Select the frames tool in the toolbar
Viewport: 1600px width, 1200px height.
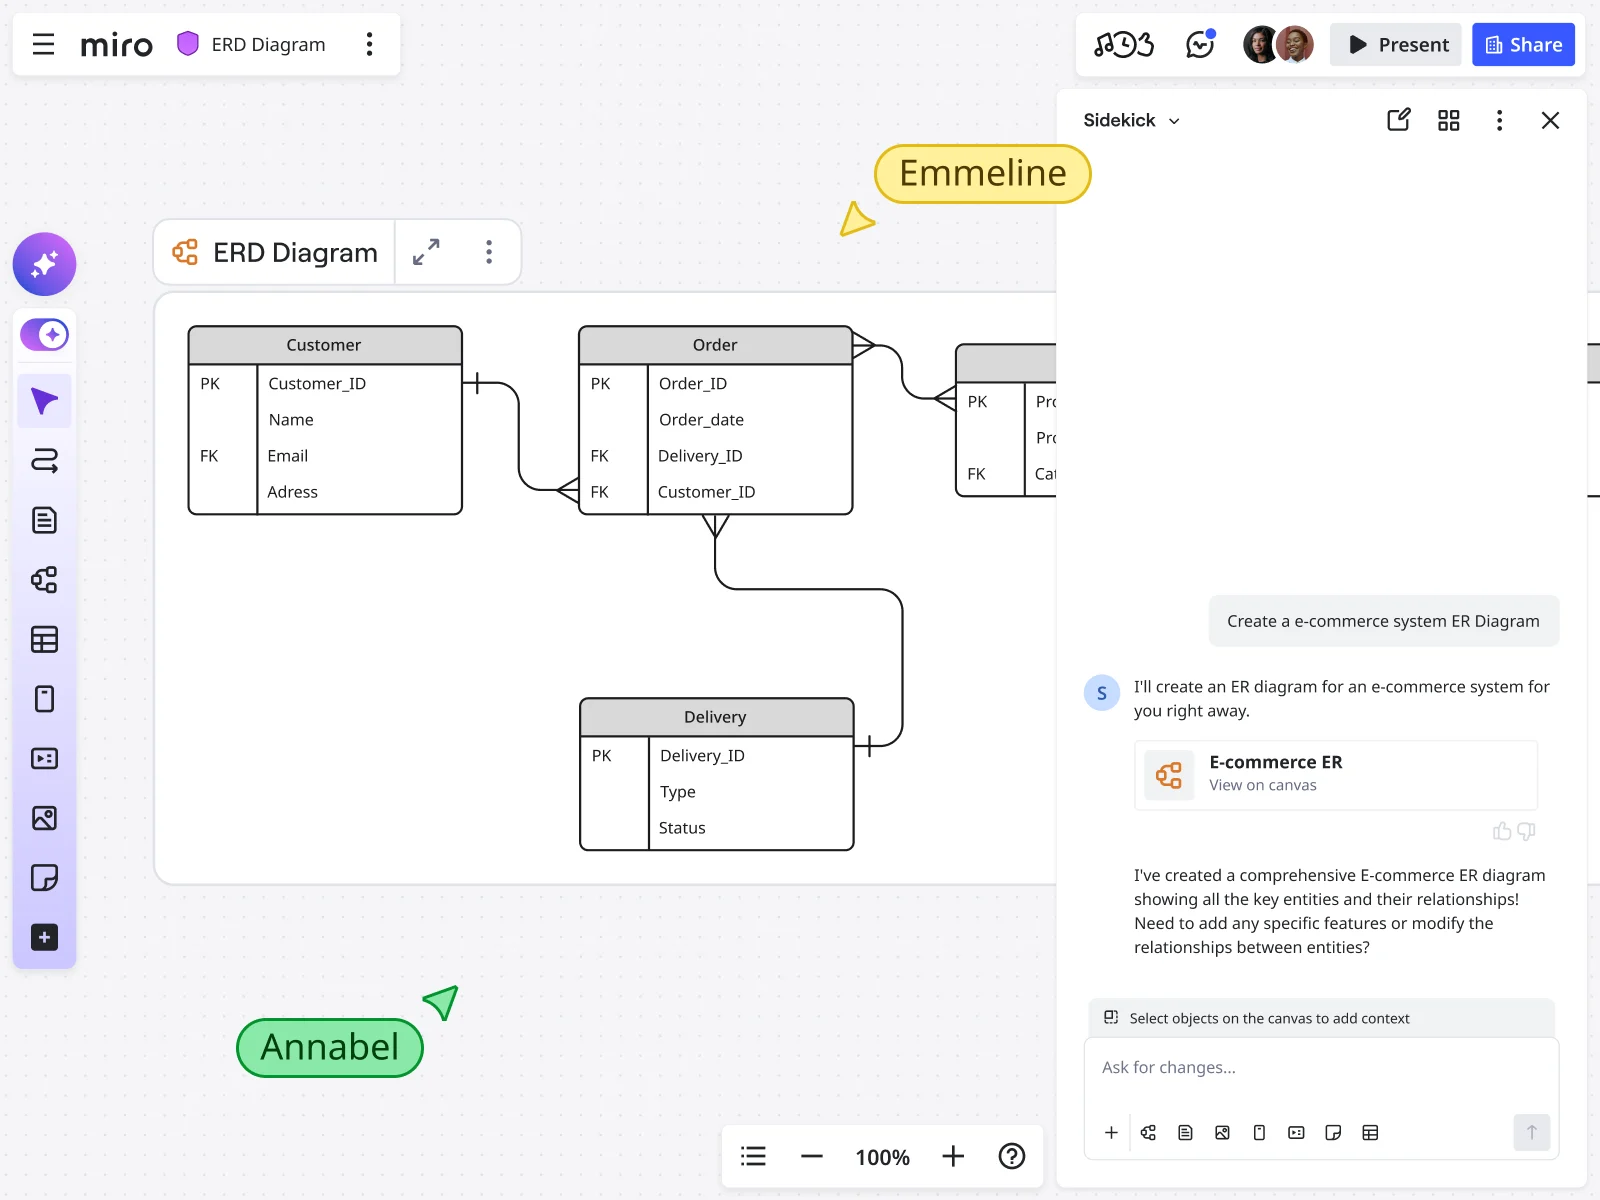coord(44,699)
